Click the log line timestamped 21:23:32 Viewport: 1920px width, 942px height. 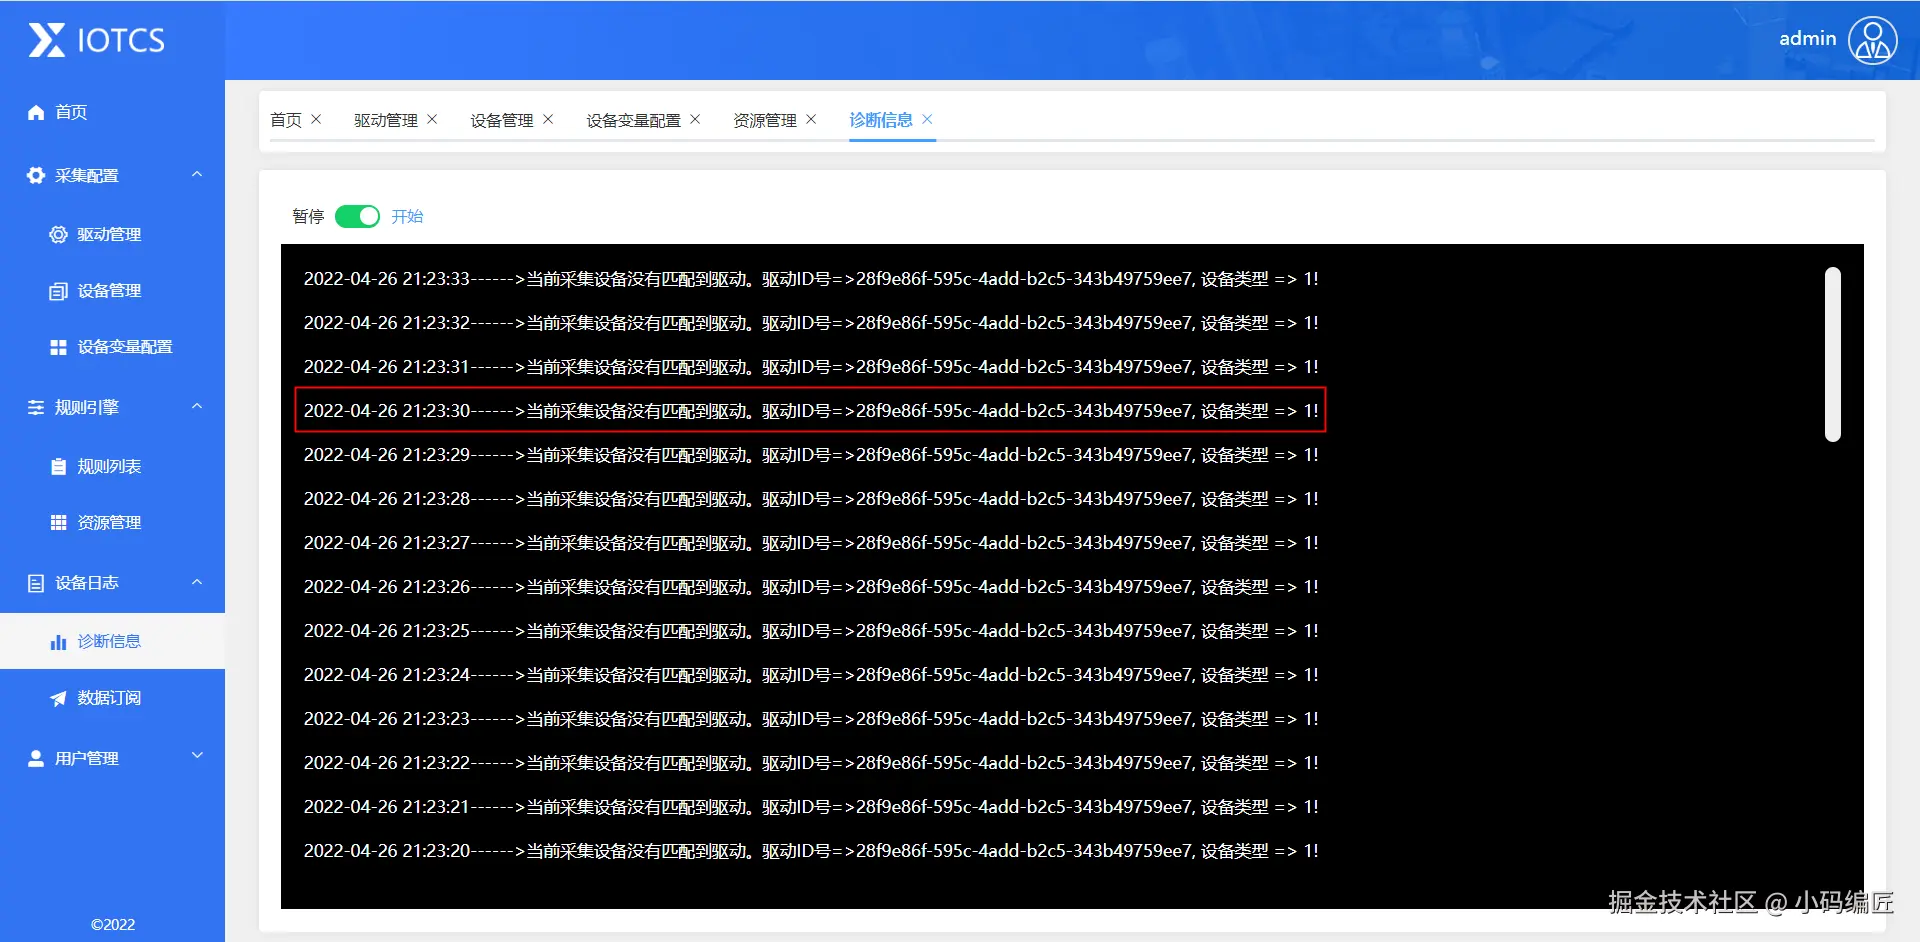click(x=811, y=323)
